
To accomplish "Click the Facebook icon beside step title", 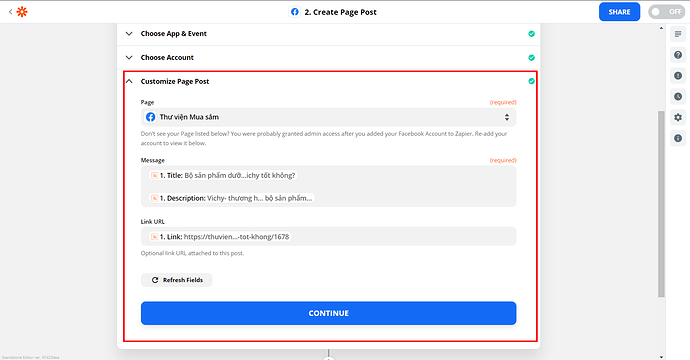I will pyautogui.click(x=295, y=12).
